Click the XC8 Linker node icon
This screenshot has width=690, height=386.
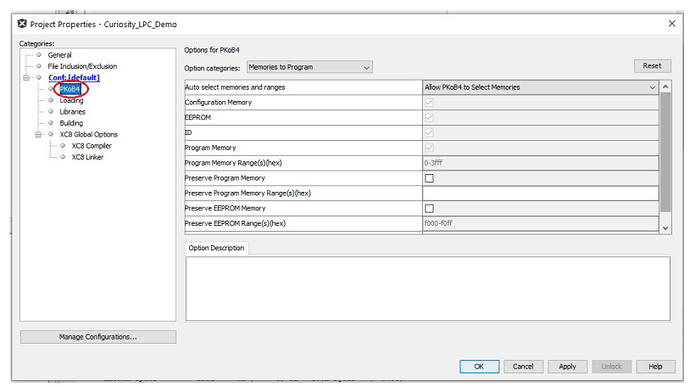(x=62, y=157)
